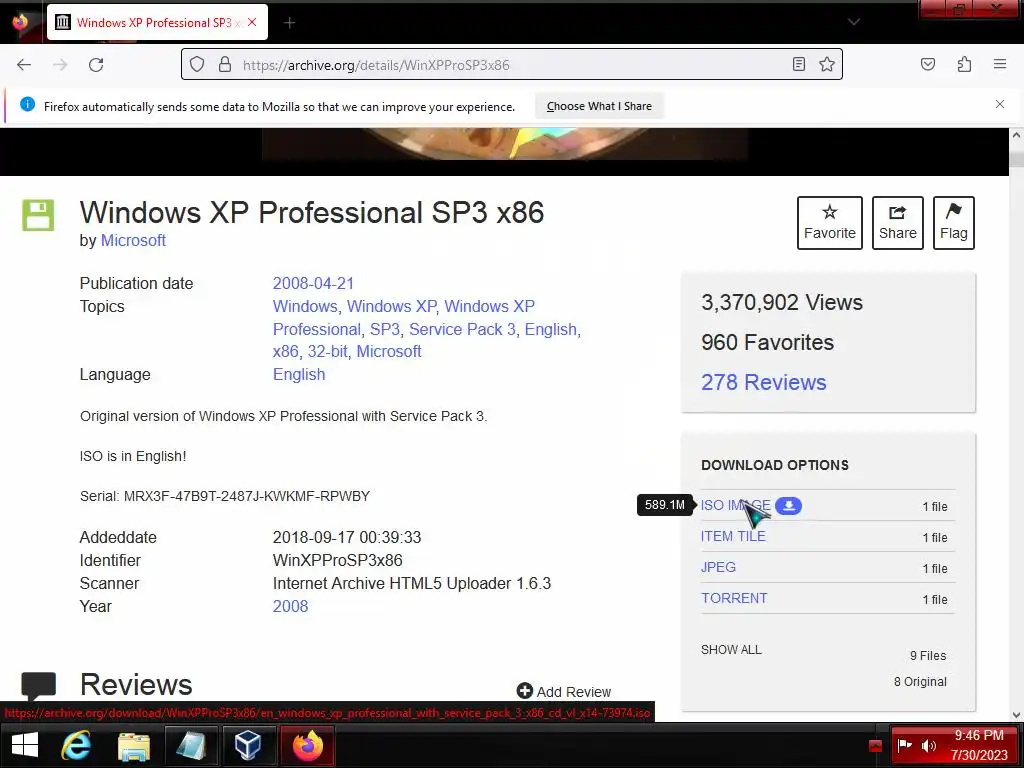Click the ITEM TILE download option
1024x768 pixels.
coord(733,536)
